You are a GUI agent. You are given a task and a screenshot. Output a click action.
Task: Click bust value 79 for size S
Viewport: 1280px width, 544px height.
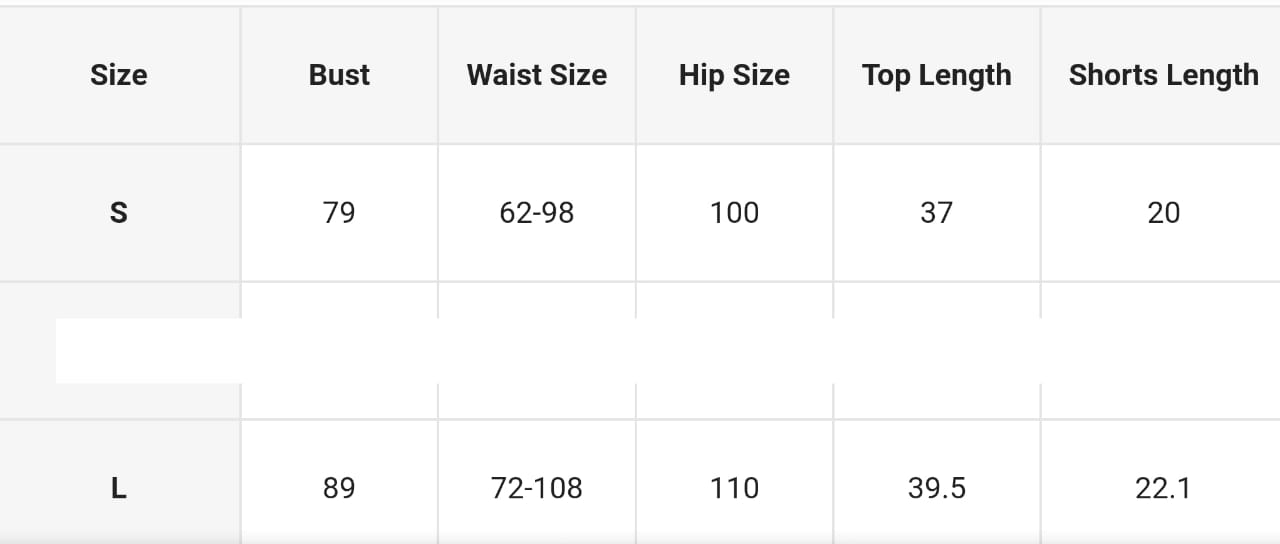339,212
